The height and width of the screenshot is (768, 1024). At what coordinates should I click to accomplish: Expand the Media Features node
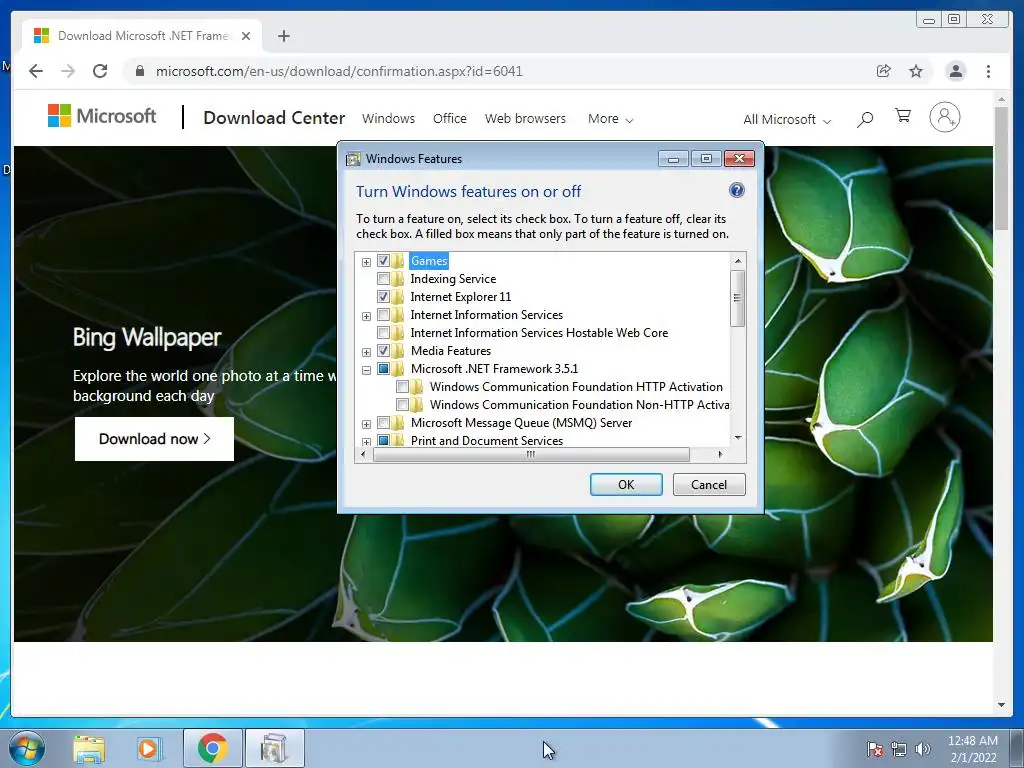tap(366, 352)
